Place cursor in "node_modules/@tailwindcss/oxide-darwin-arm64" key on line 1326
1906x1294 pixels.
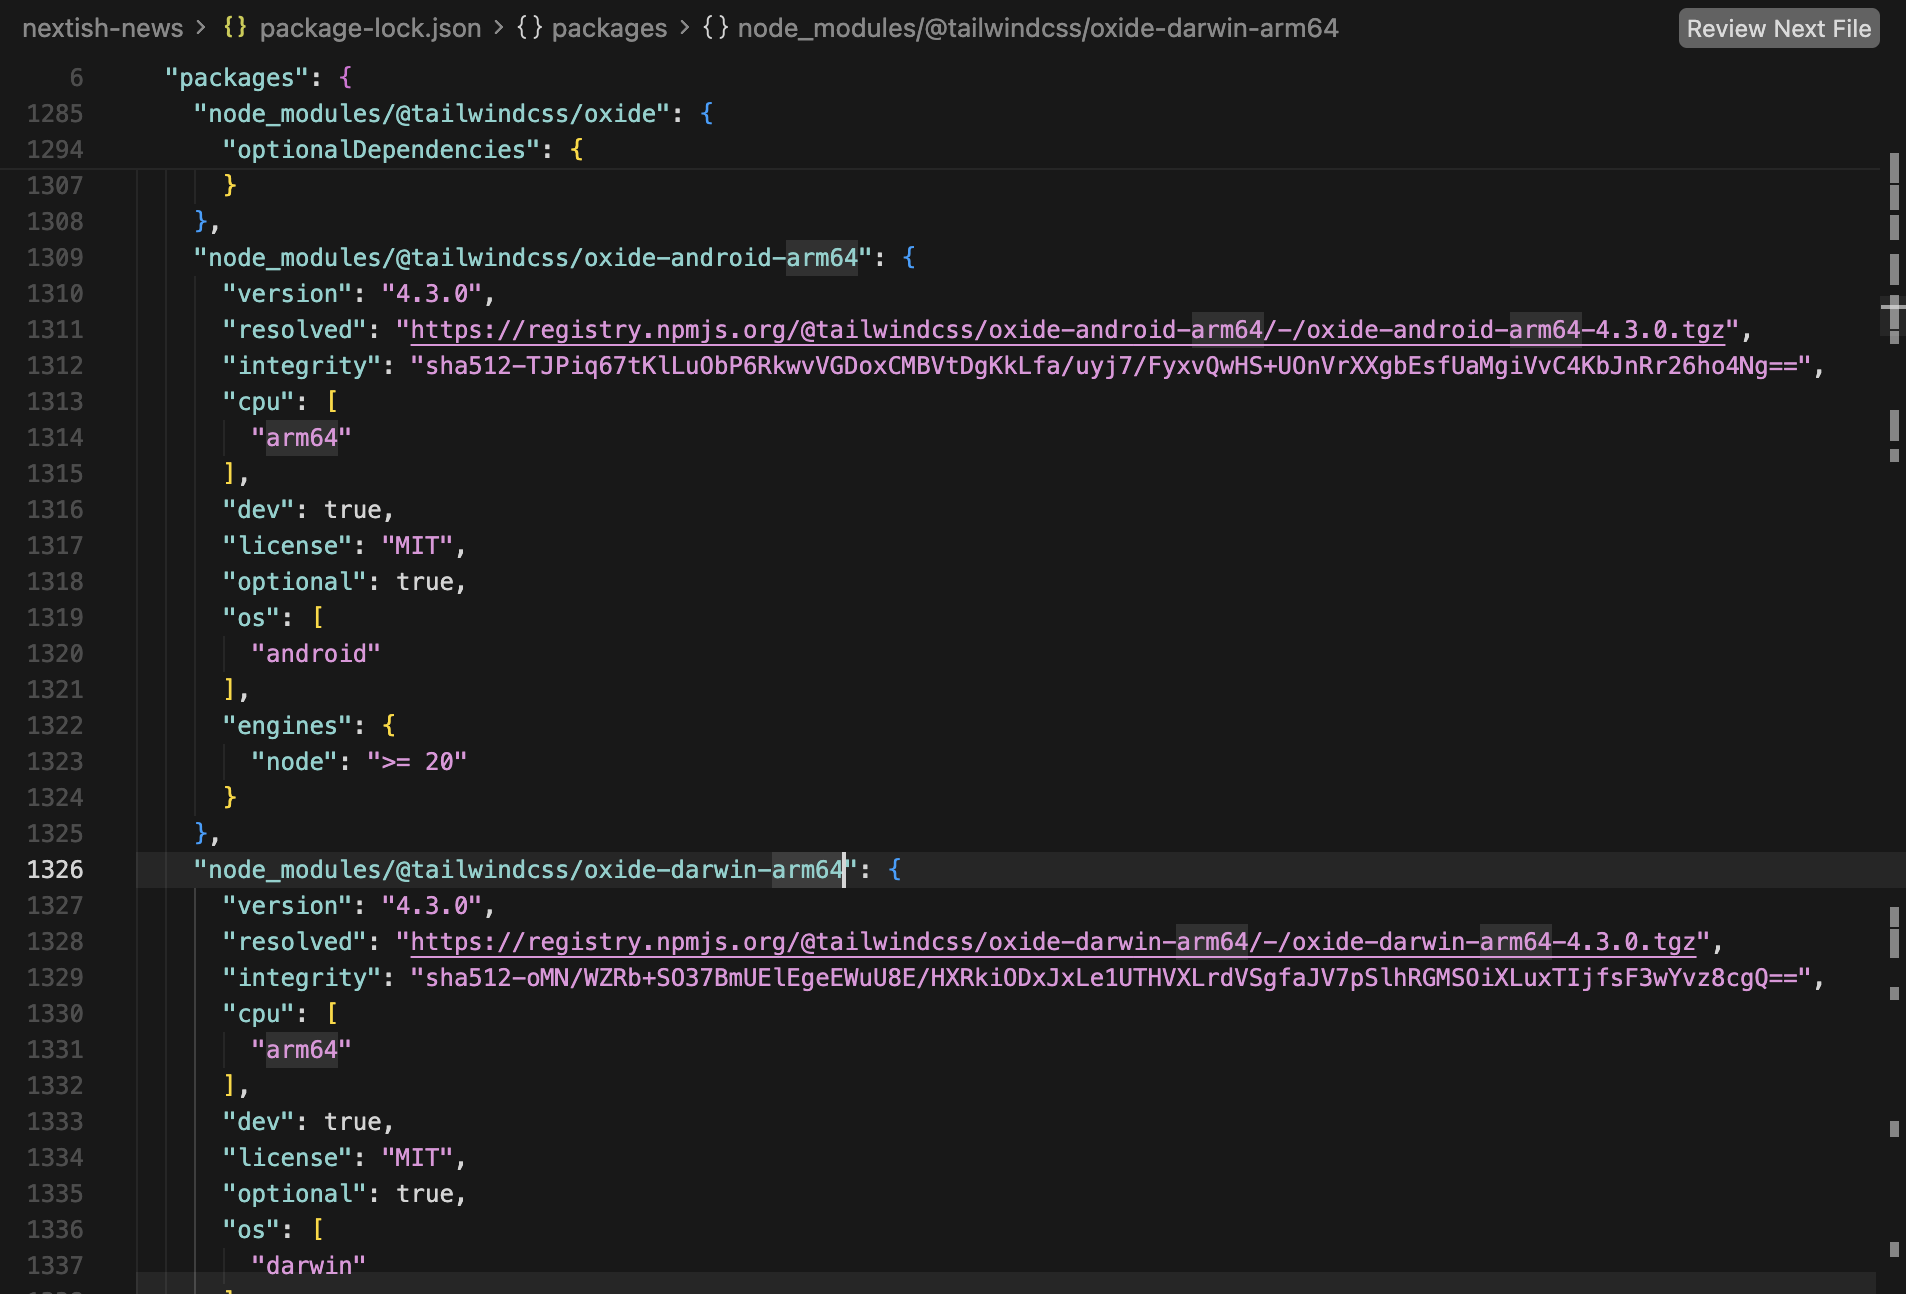tap(526, 870)
